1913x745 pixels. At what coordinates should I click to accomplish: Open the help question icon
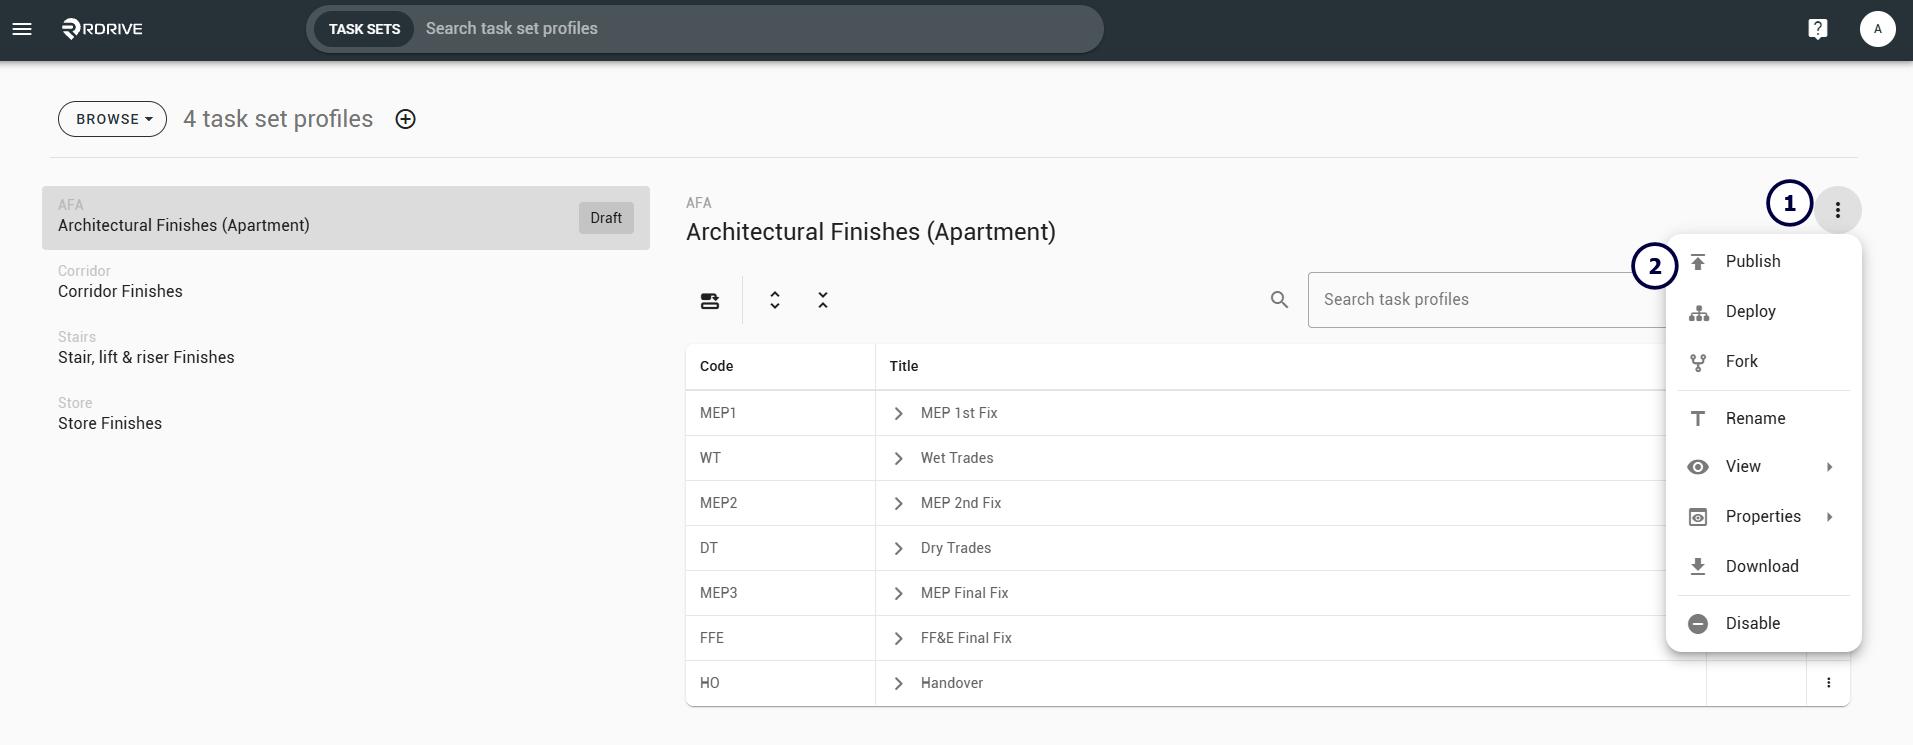pyautogui.click(x=1818, y=29)
